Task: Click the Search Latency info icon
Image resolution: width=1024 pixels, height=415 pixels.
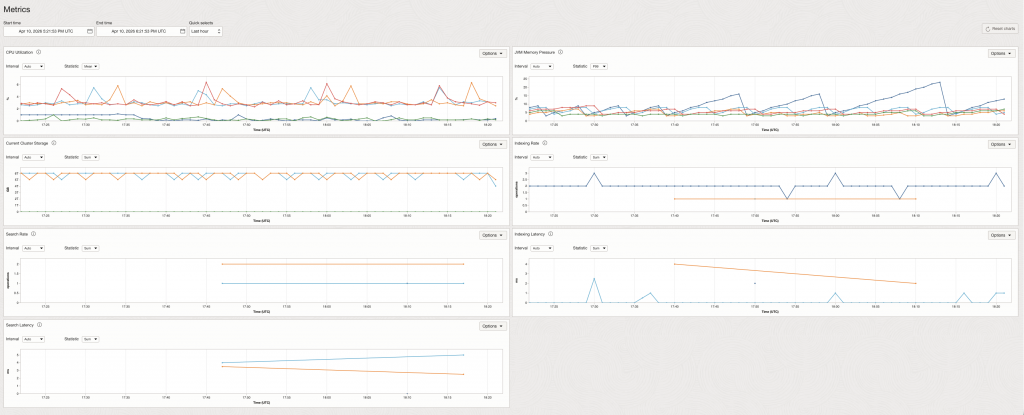Action: click(39, 324)
